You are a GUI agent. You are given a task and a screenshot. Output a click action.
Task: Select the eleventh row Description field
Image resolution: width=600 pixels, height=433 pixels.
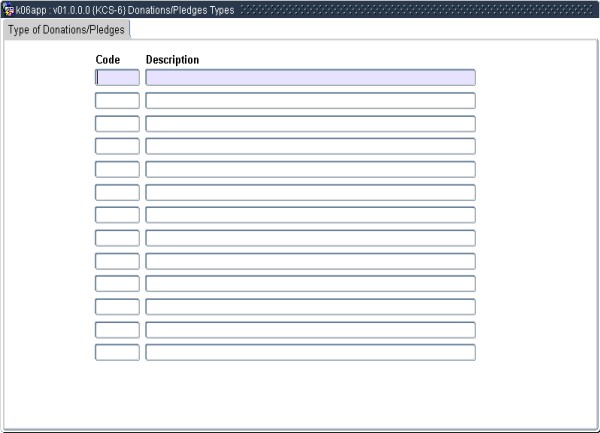click(x=310, y=306)
